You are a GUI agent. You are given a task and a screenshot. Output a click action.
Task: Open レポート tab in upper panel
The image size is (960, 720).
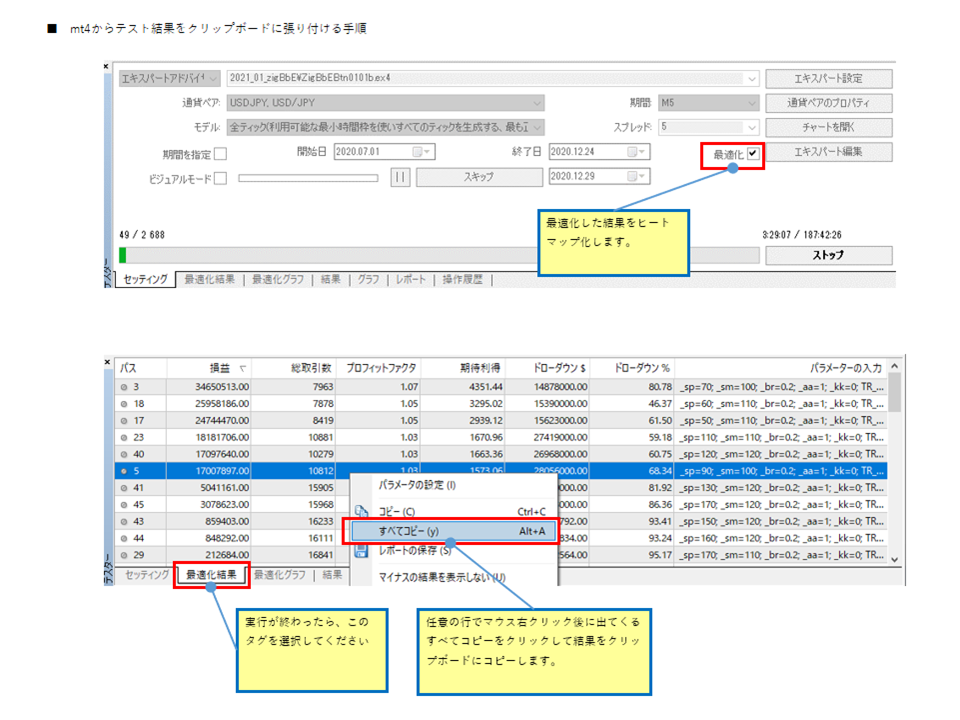410,280
